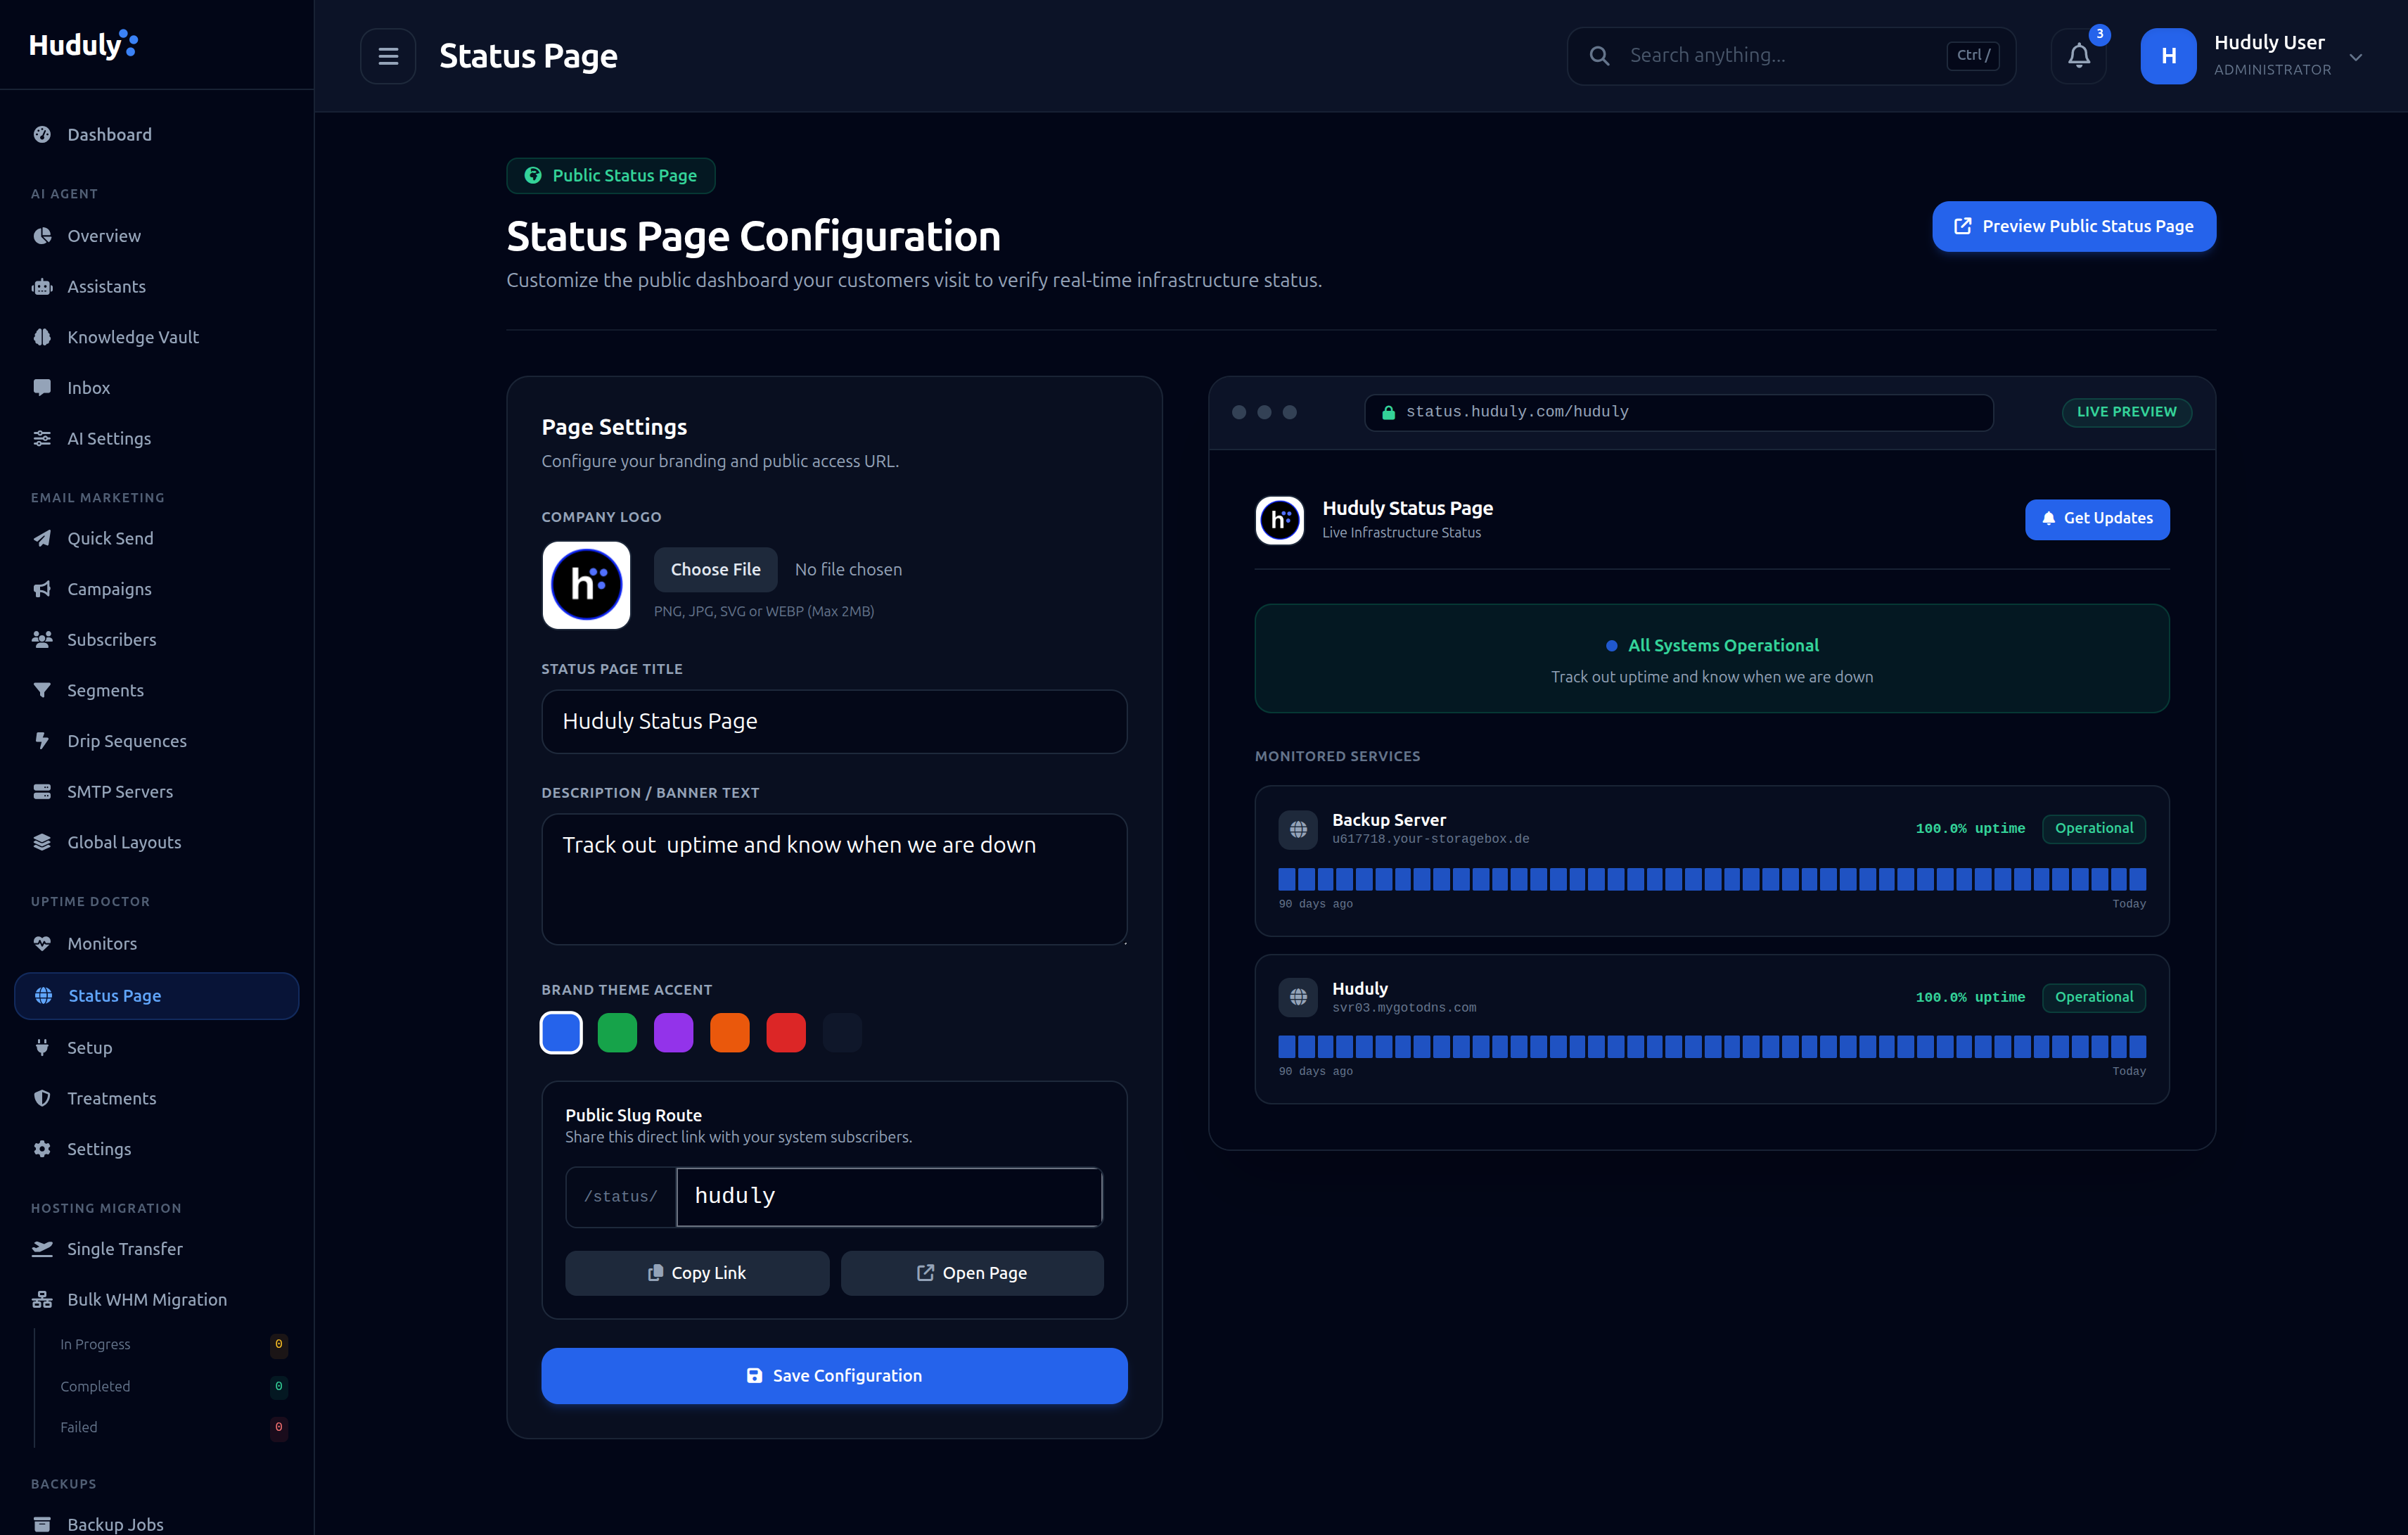
Task: Click the Assistants robot icon
Action: pos(42,287)
